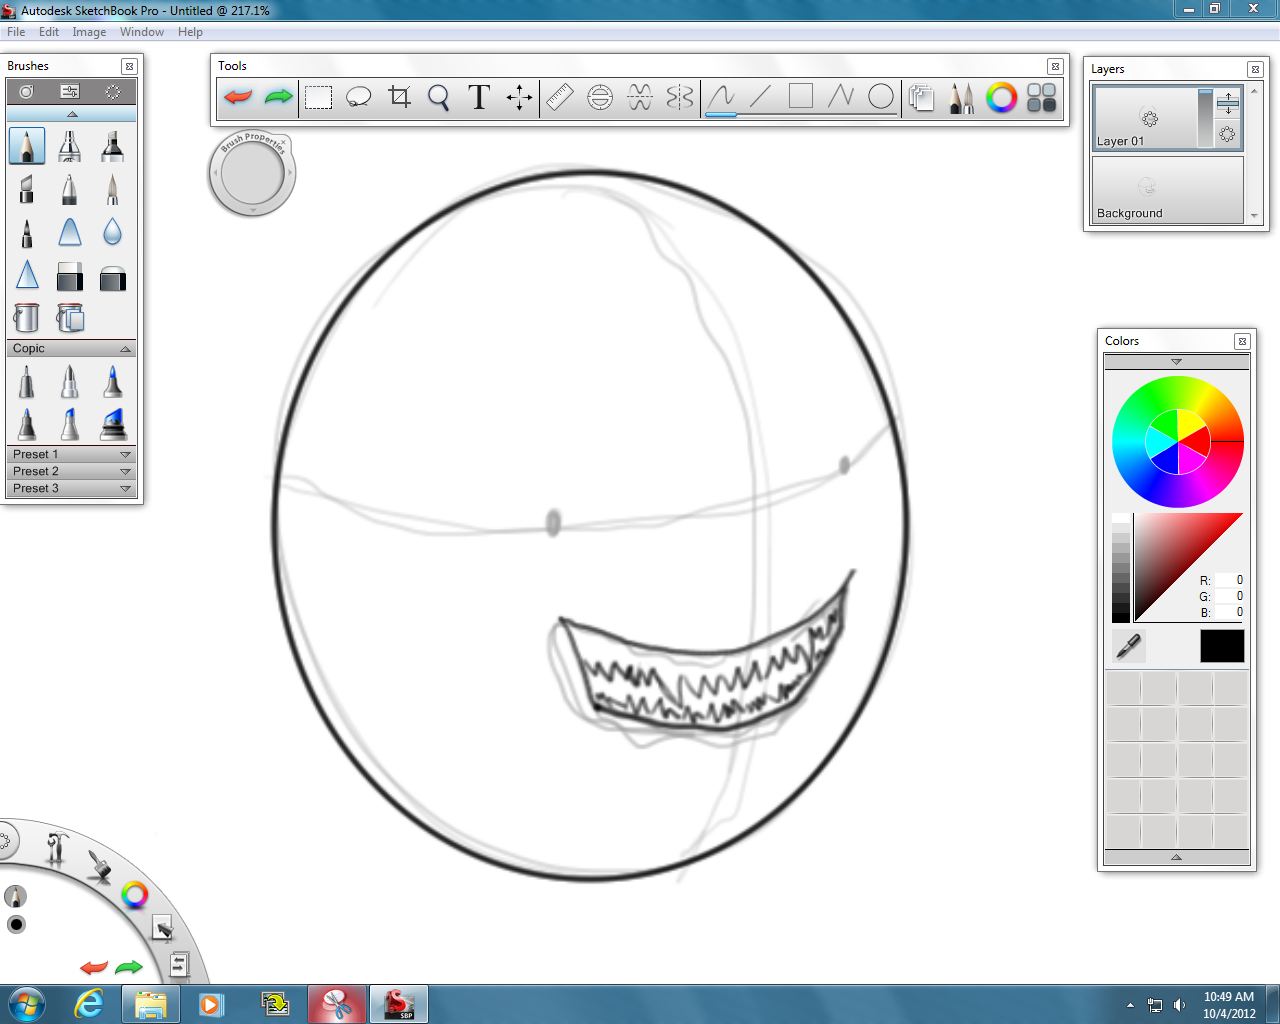
Task: Select the straight Line stroke tool
Action: click(x=761, y=97)
